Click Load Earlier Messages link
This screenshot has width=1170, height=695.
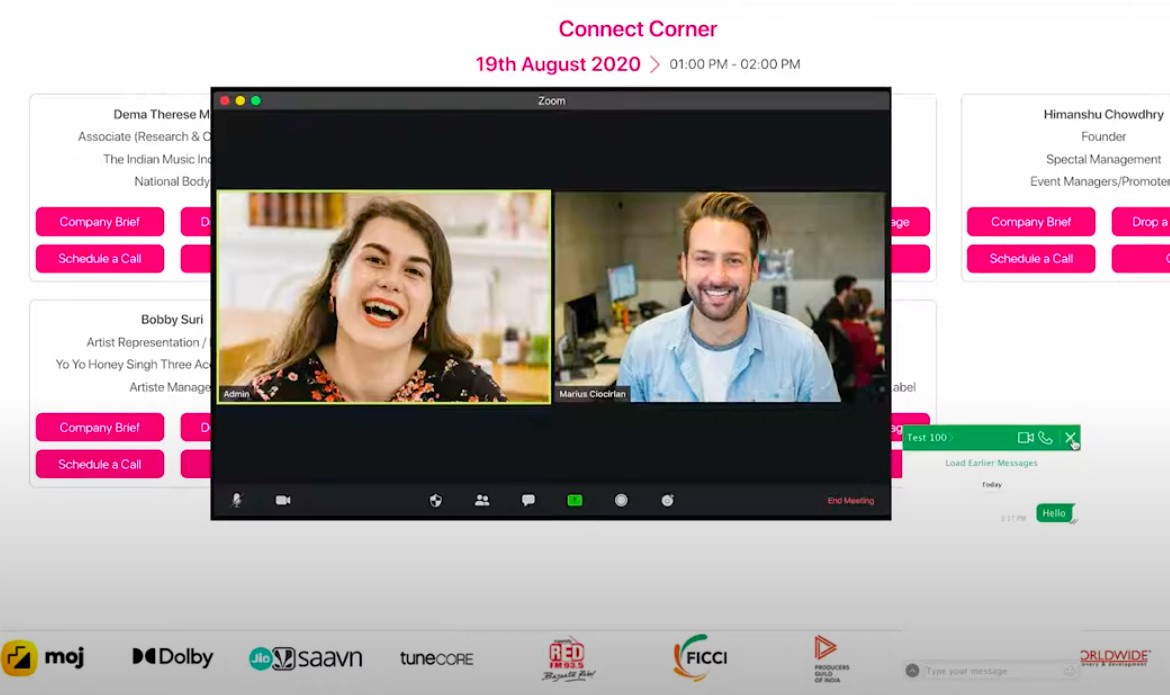pos(991,463)
